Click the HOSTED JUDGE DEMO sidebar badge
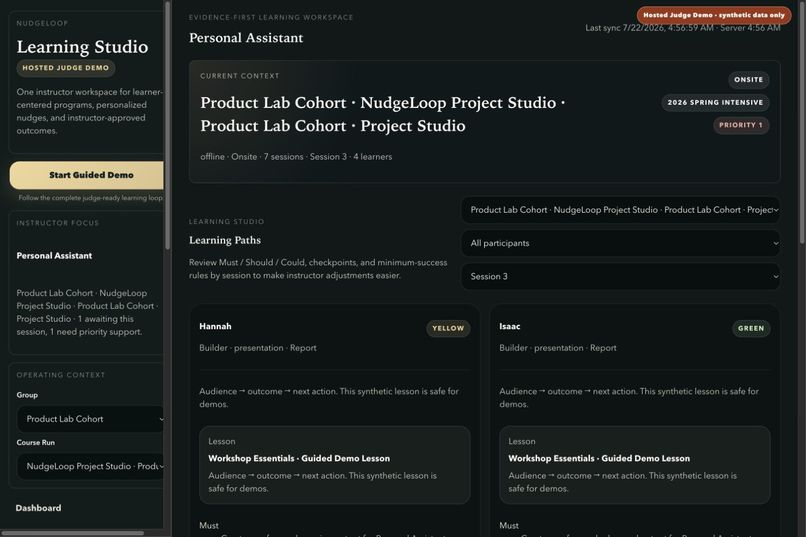Viewport: 806px width, 537px height. tap(66, 68)
